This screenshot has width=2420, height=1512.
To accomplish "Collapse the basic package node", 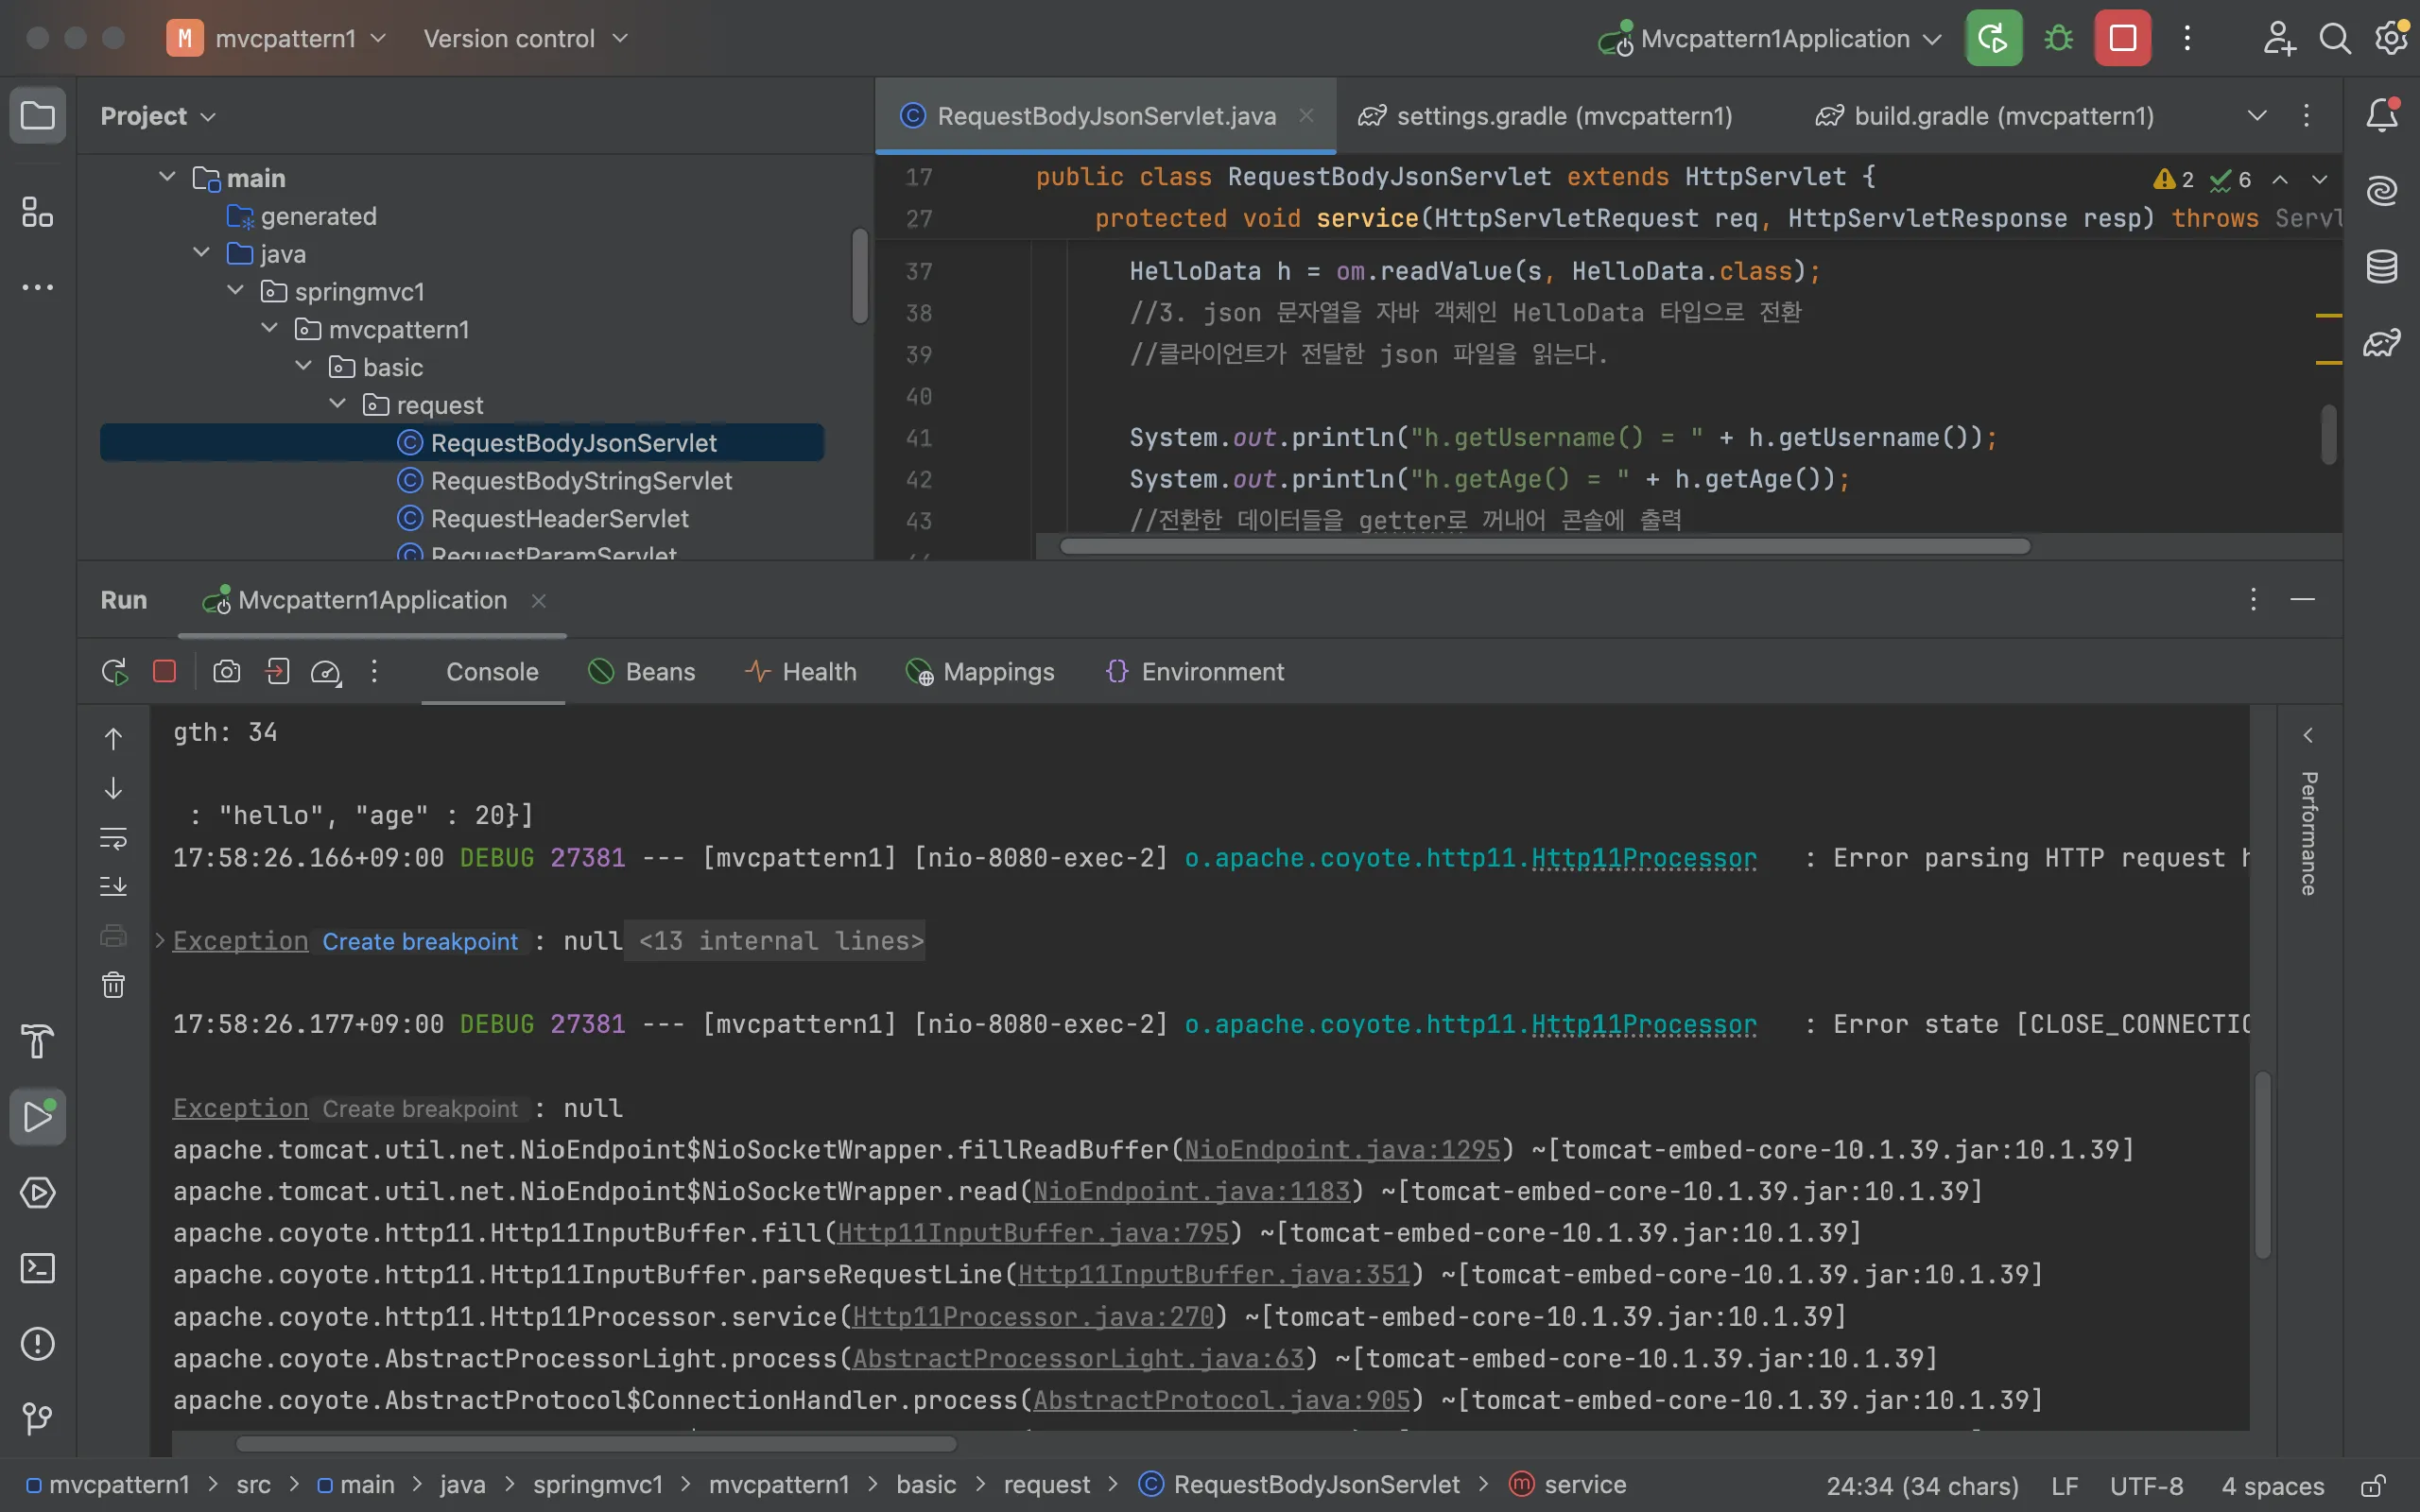I will [303, 366].
